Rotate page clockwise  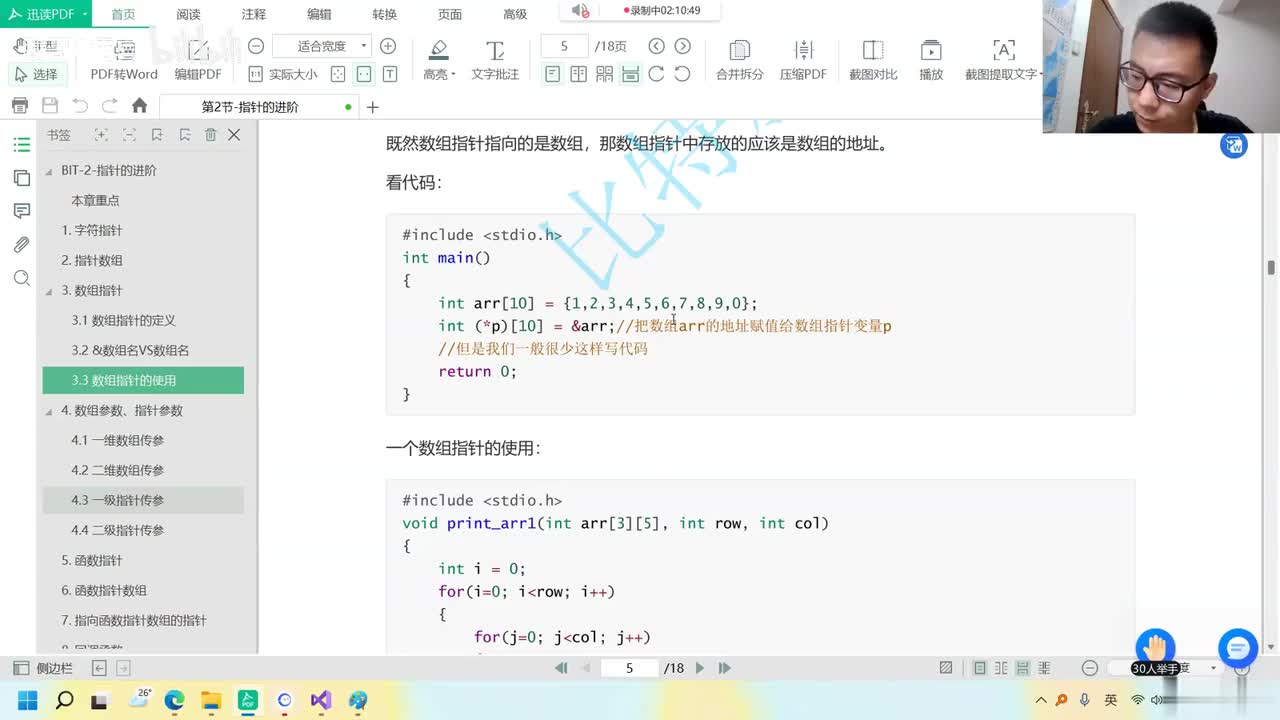[656, 74]
